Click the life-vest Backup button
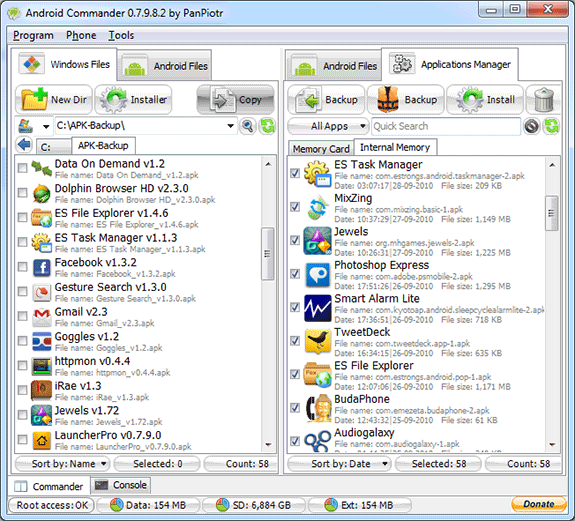 (405, 99)
